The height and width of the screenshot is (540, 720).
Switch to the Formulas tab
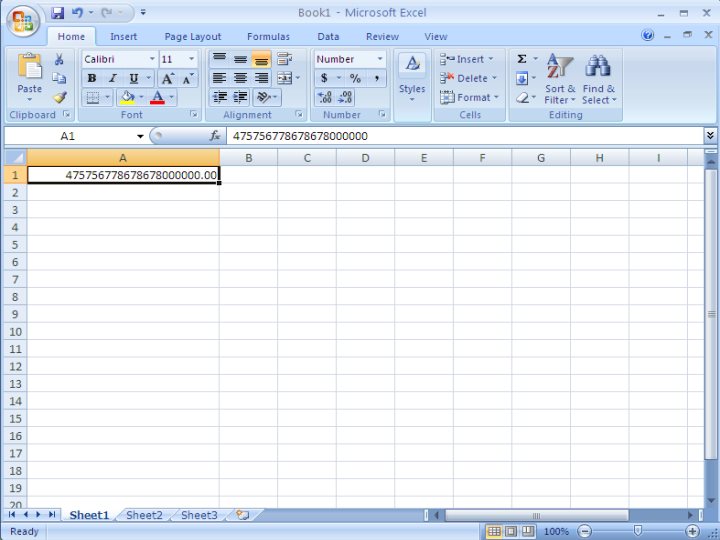pyautogui.click(x=268, y=37)
